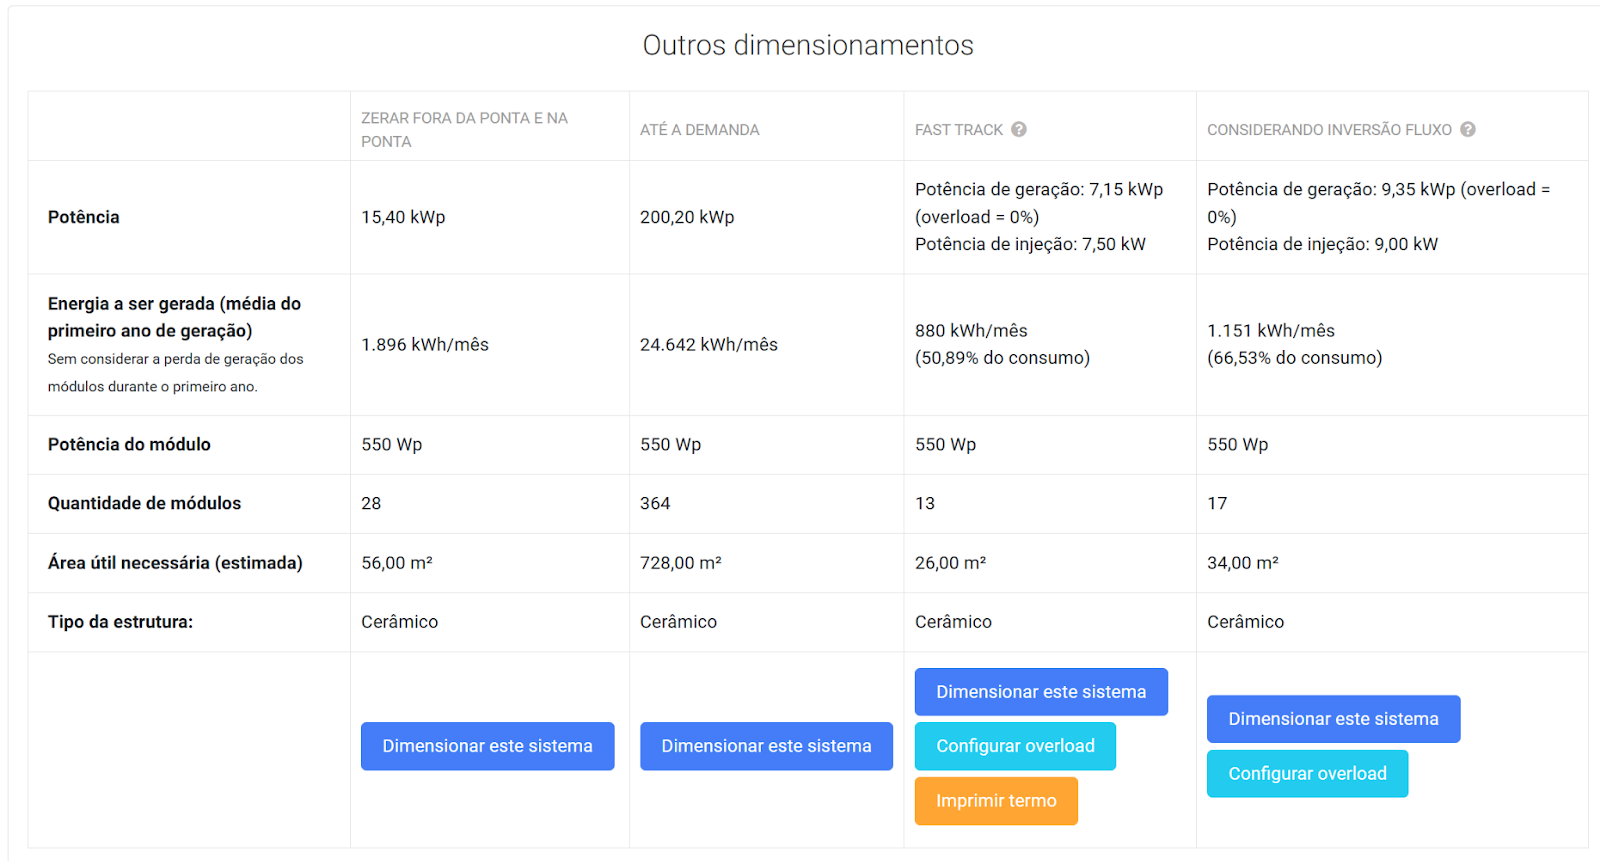Click 550 Wp in the Fast Track column
The width and height of the screenshot is (1600, 861).
point(945,445)
